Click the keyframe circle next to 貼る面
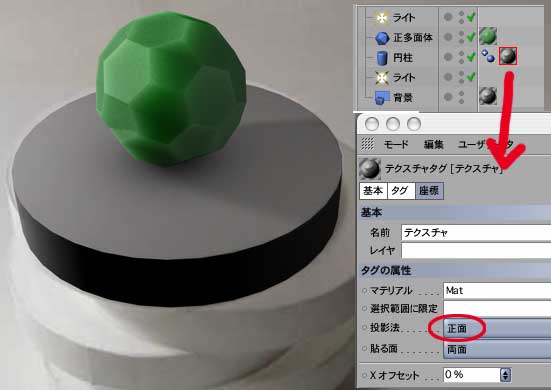This screenshot has height=390, width=551. (364, 349)
